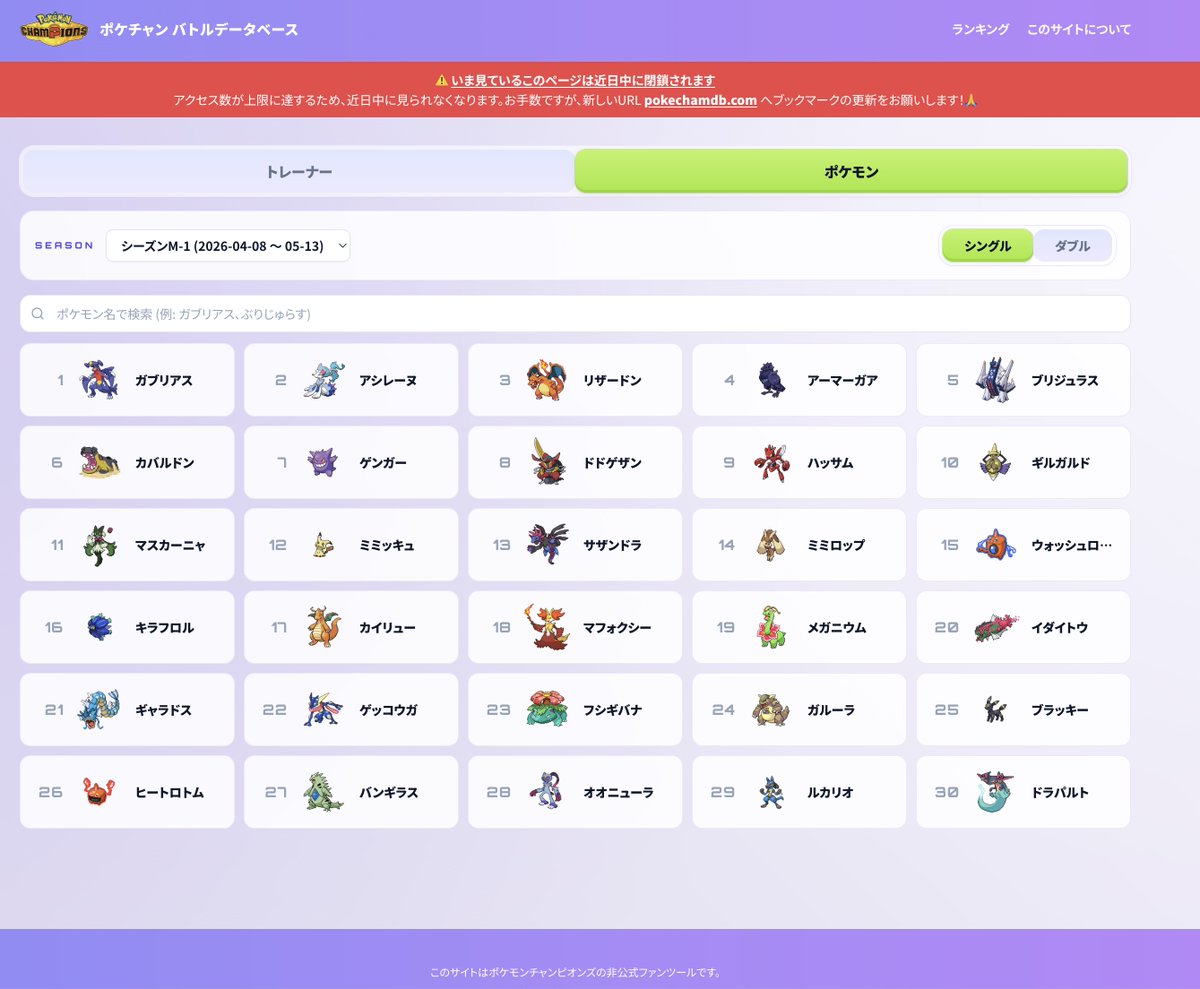Viewport: 1200px width, 989px height.
Task: Click the ゲンガー name text
Action: 383,463
